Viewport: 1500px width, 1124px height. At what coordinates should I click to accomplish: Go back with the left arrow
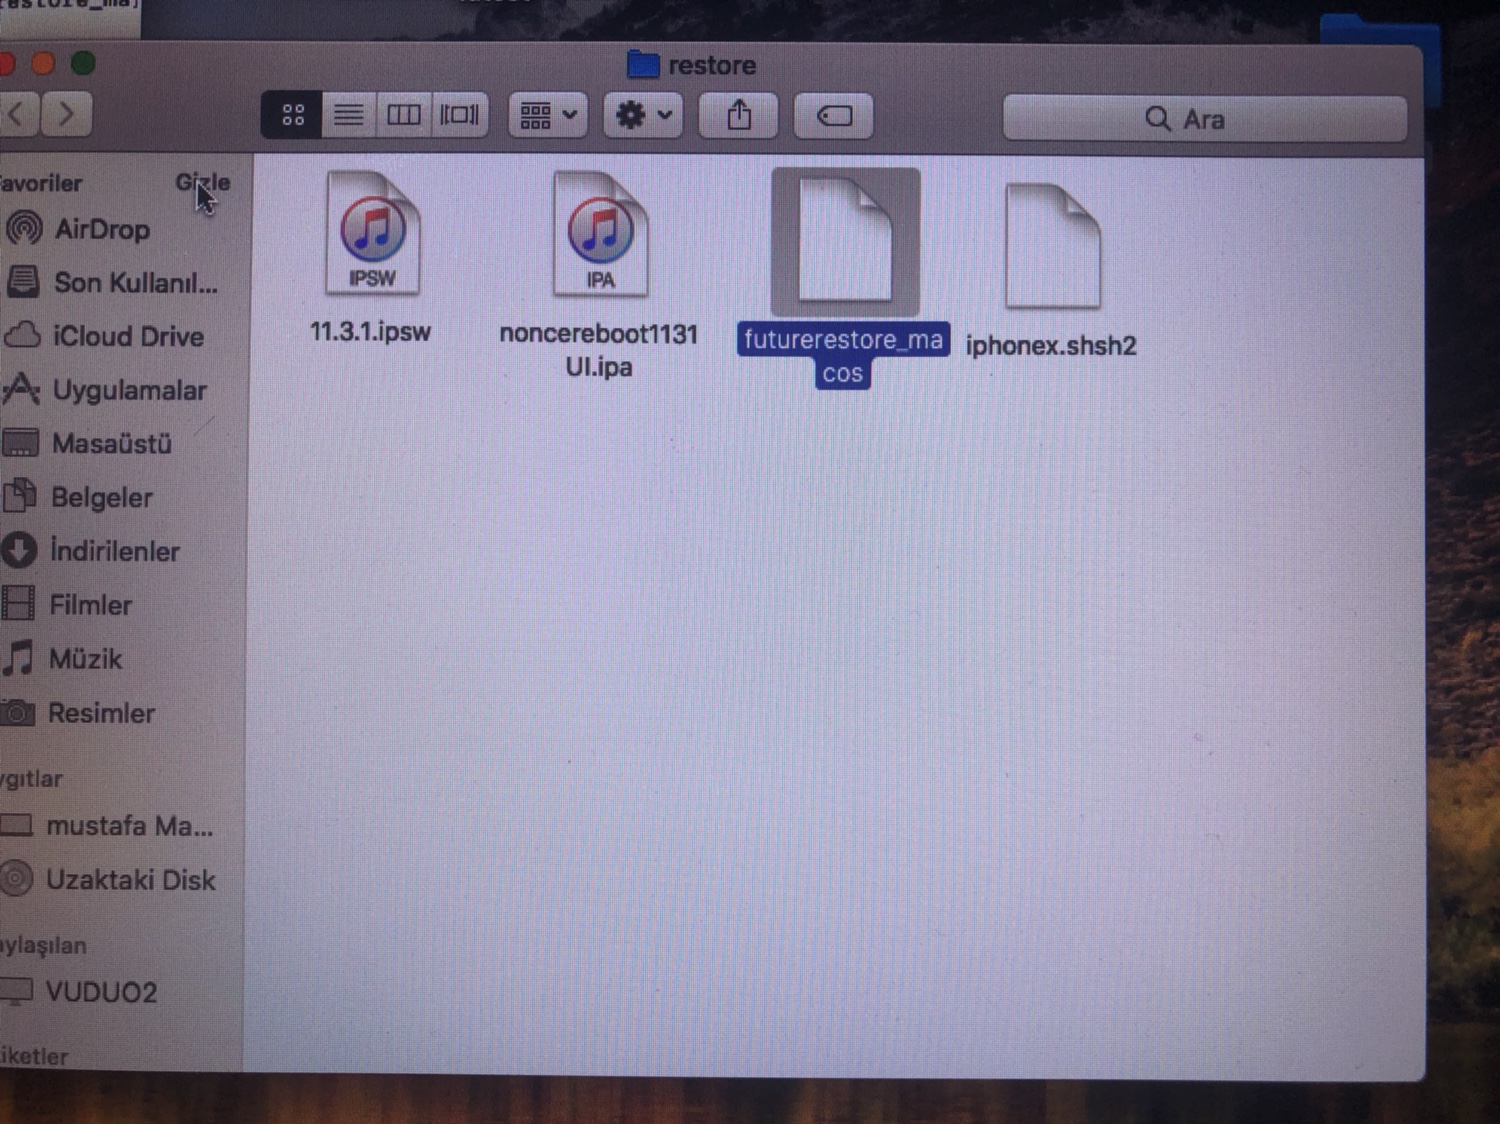coord(17,114)
